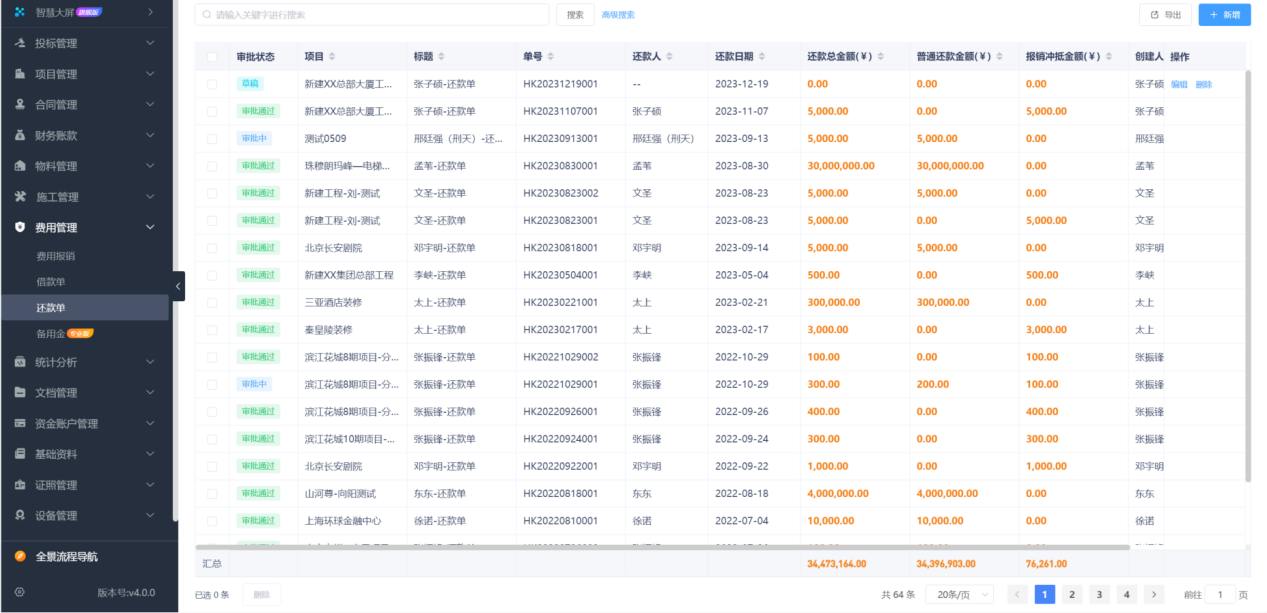This screenshot has height=613, width=1267.
Task: Check the select-all checkbox in table header
Action: pyautogui.click(x=212, y=57)
